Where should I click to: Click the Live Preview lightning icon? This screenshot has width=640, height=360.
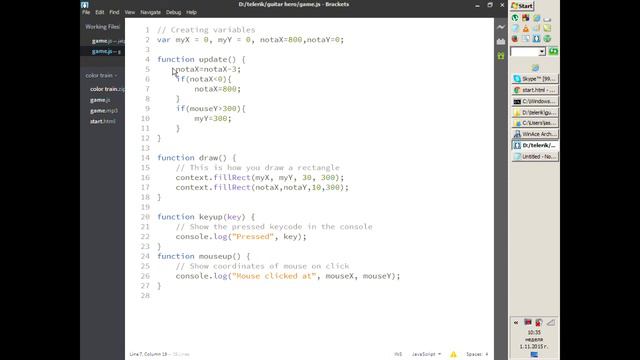[x=501, y=27]
